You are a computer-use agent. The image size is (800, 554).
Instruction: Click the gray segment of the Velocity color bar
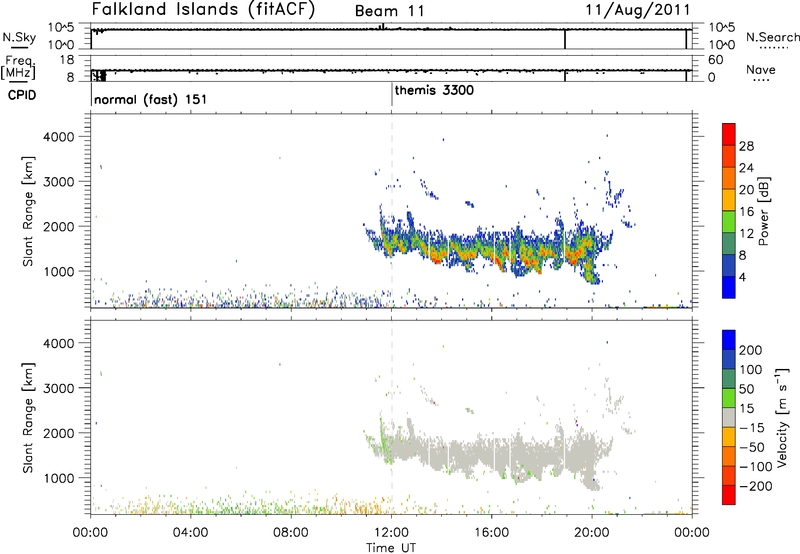pyautogui.click(x=729, y=417)
